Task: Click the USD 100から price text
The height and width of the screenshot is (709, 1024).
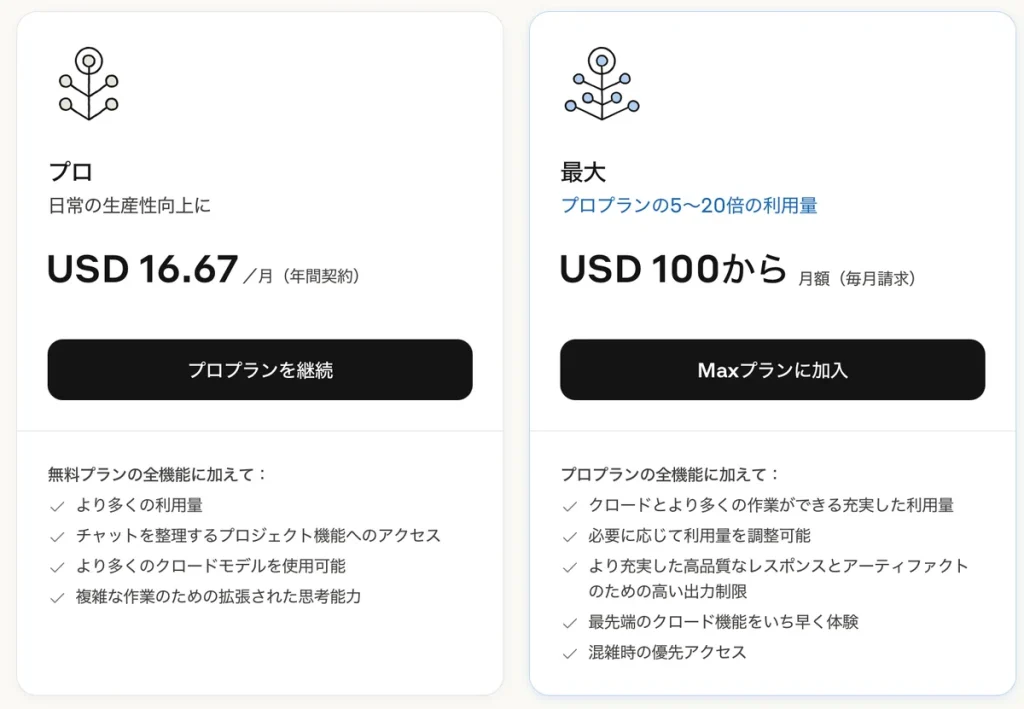Action: (673, 268)
